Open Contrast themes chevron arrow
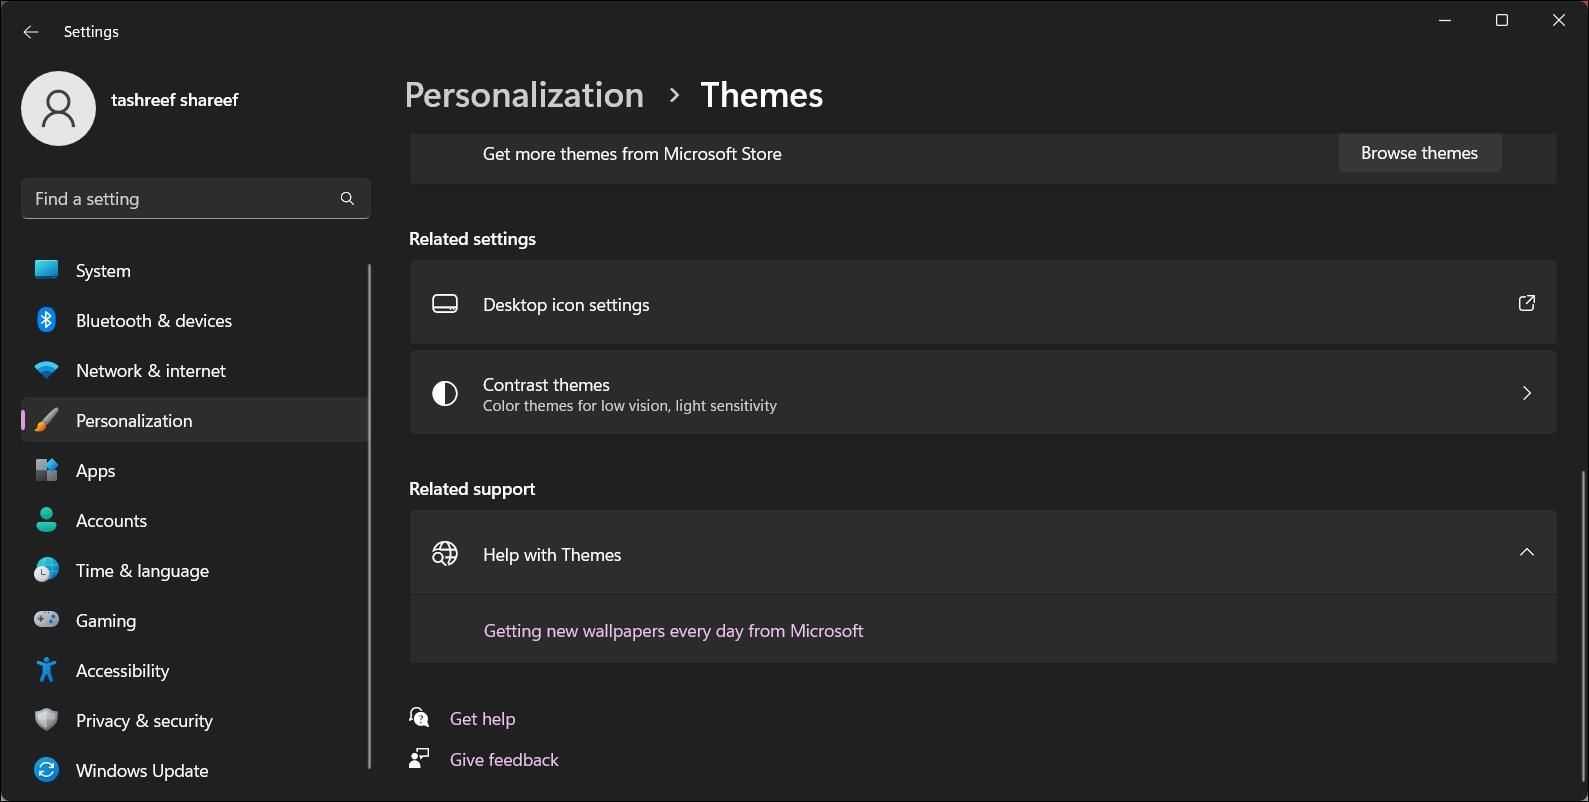This screenshot has height=802, width=1589. click(1526, 393)
